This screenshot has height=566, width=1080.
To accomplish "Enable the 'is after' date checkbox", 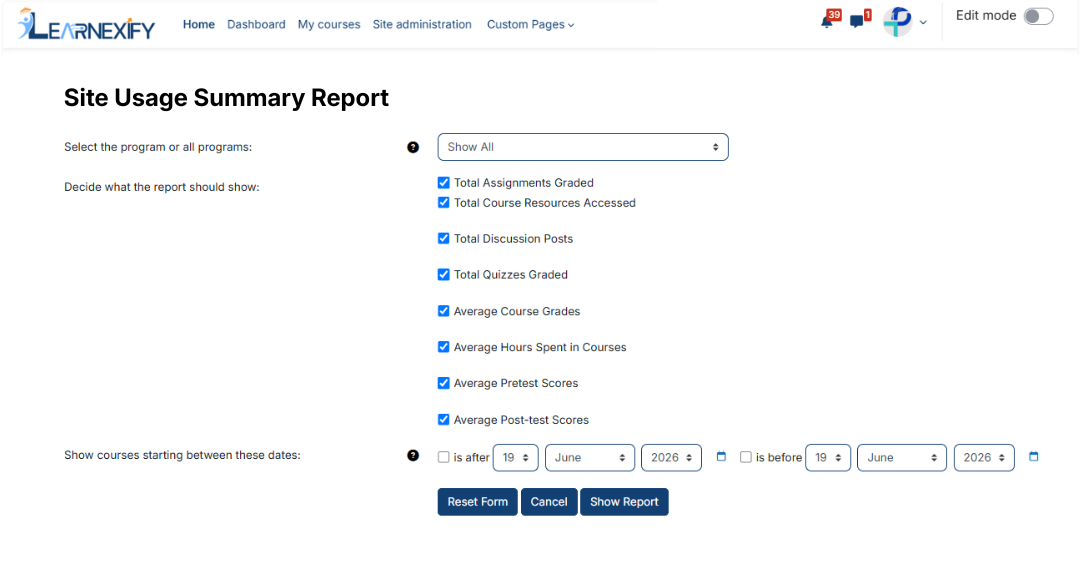I will (x=444, y=457).
